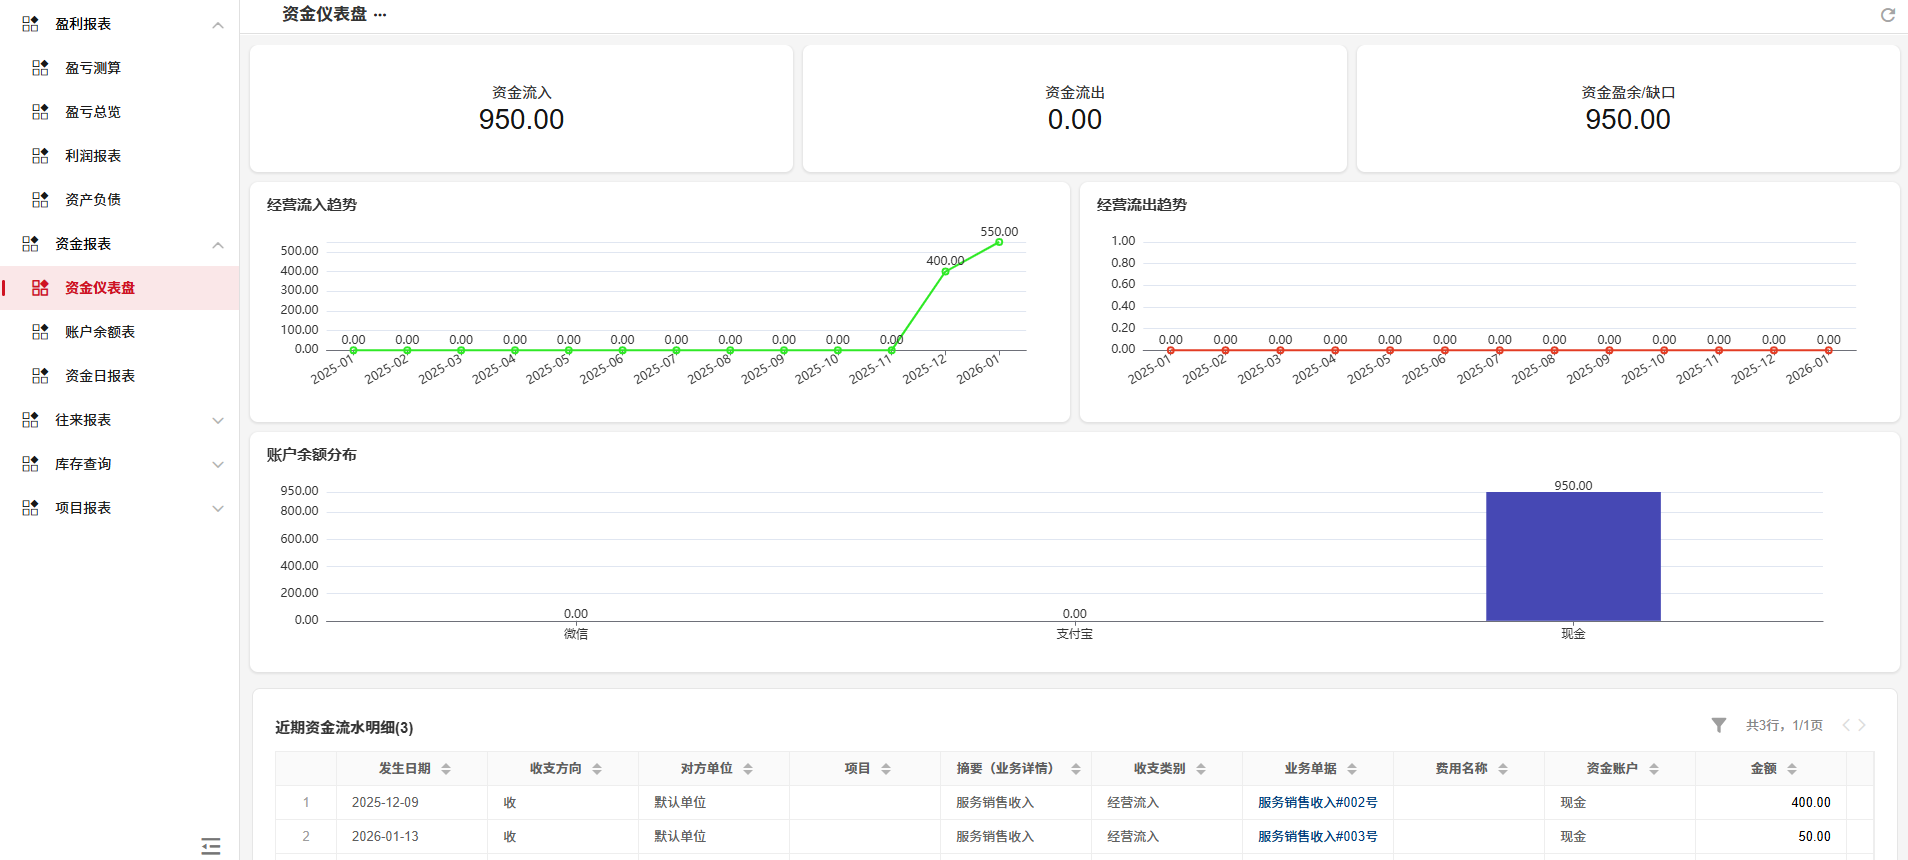Sort by 收支类别 column arrows
The height and width of the screenshot is (860, 1908).
(x=1201, y=769)
